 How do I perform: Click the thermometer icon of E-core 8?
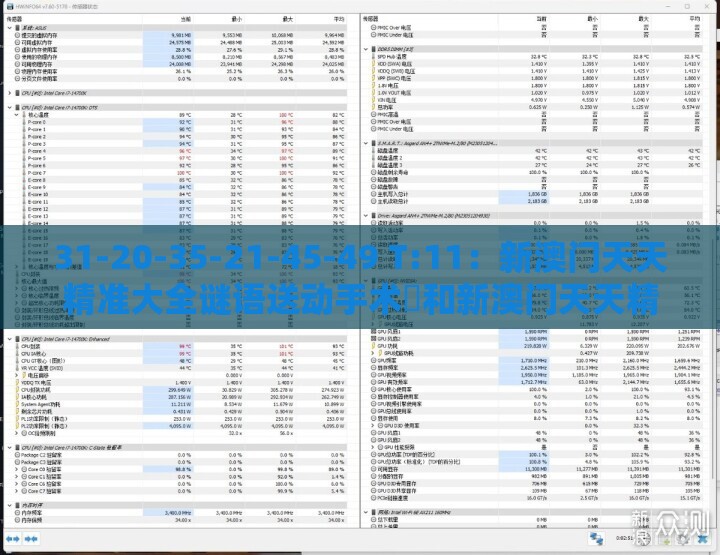click(24, 180)
